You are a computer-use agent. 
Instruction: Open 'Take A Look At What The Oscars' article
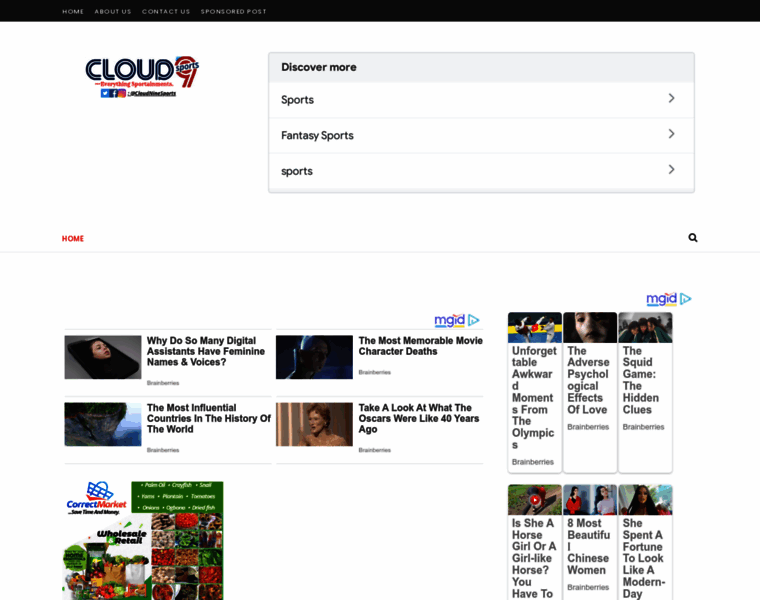420,418
